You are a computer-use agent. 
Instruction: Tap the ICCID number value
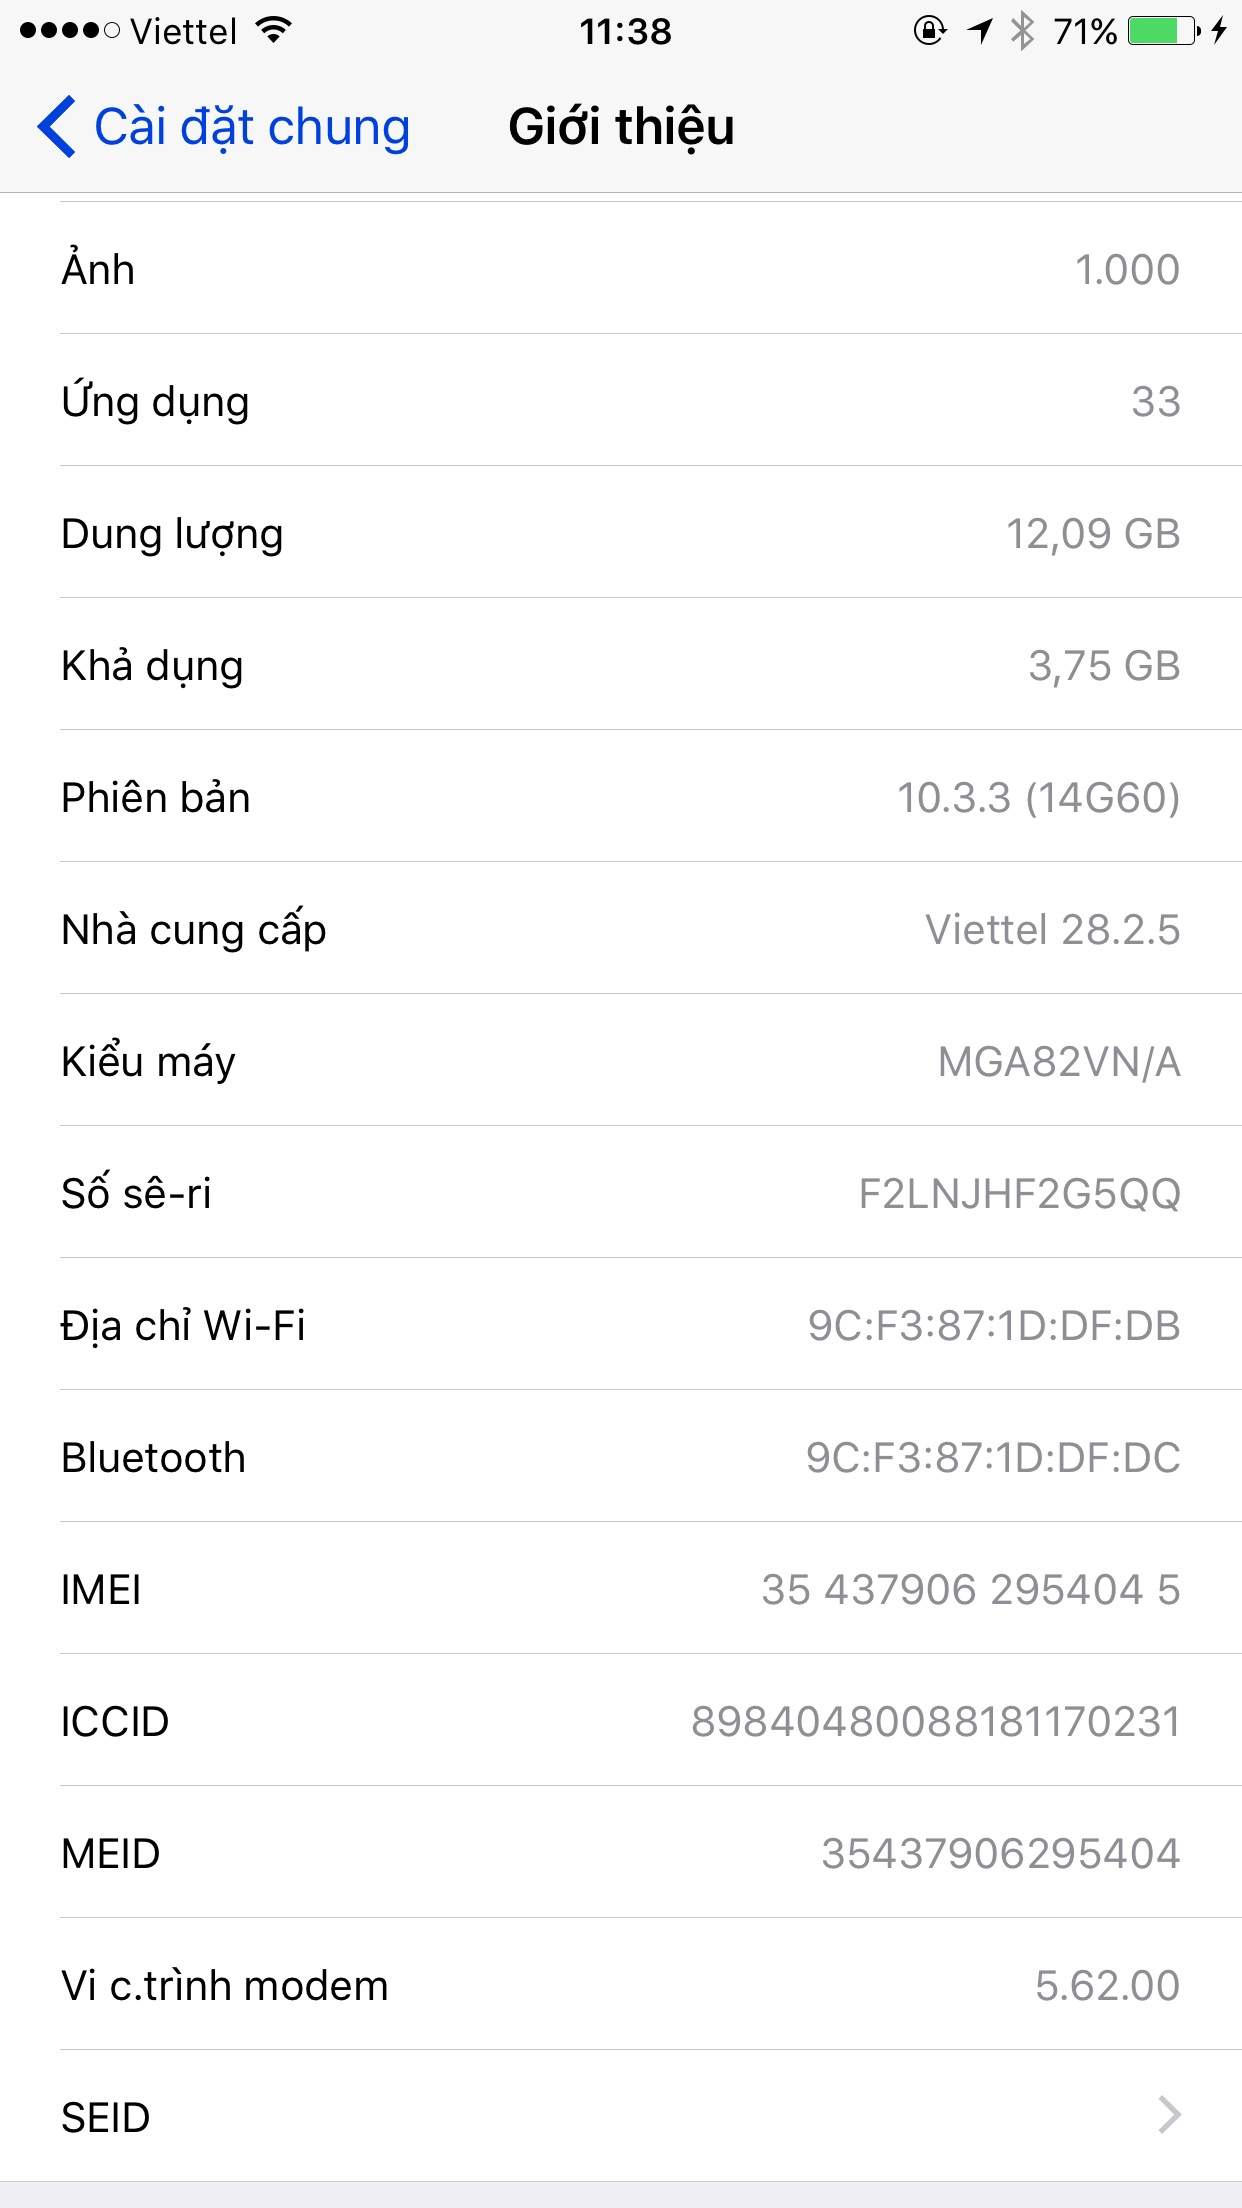(x=935, y=1721)
